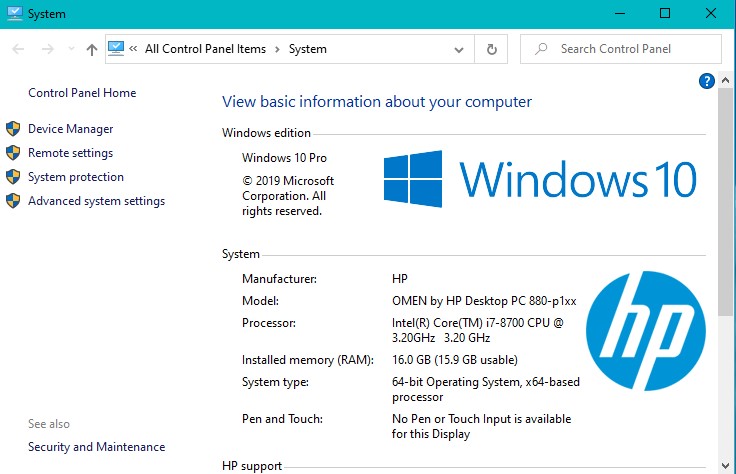Open the address bar history dropdown
This screenshot has width=736, height=474.
pos(459,49)
